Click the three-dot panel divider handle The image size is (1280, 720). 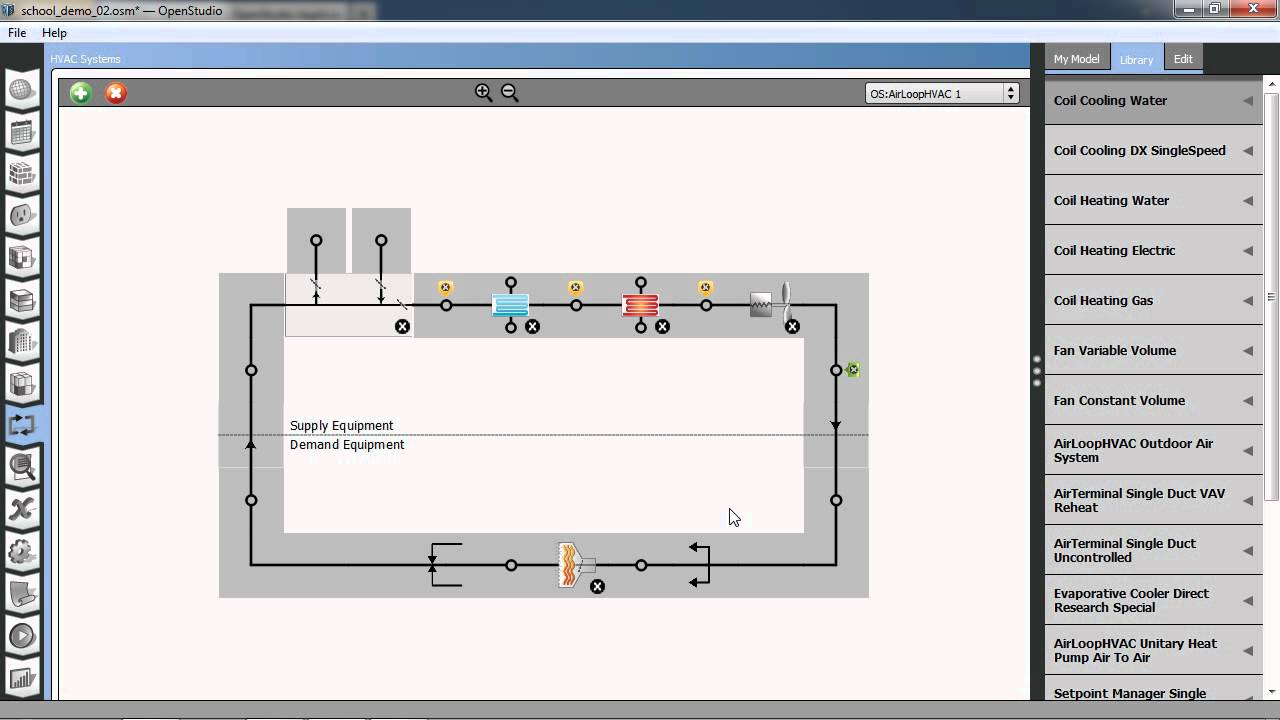pos(1037,371)
